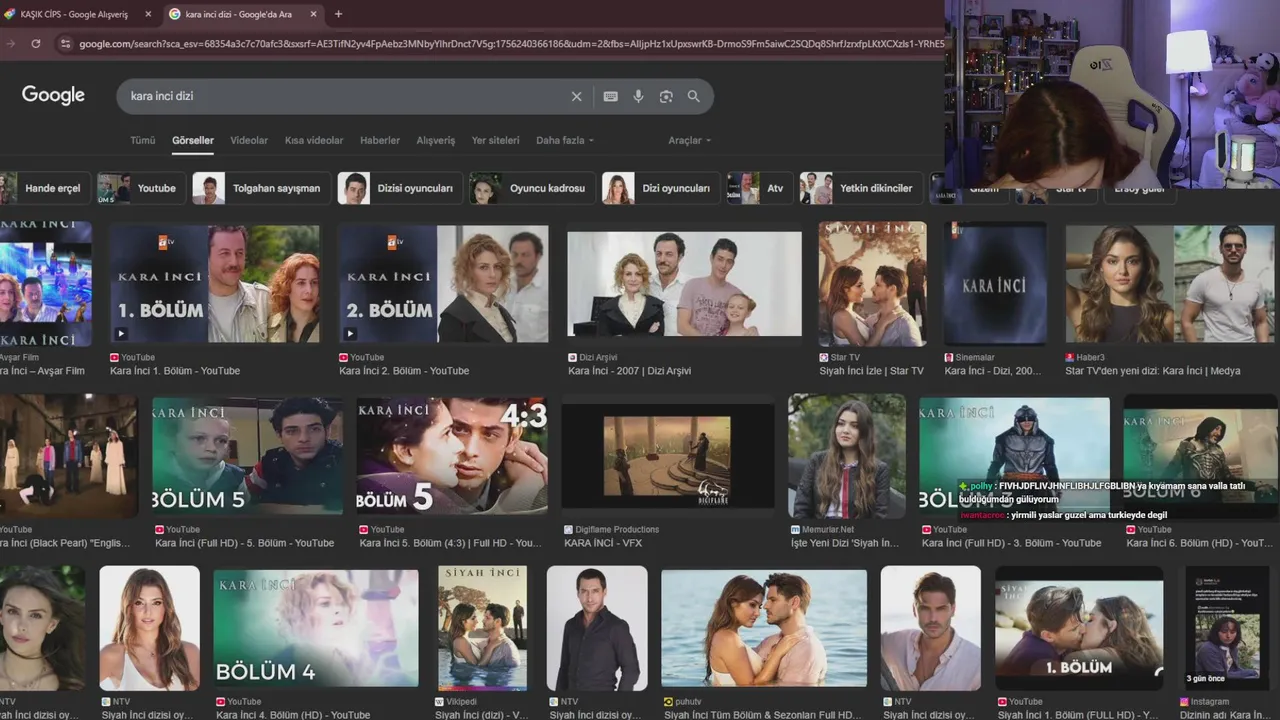
Task: Open a new browser tab with plus icon
Action: click(x=338, y=14)
